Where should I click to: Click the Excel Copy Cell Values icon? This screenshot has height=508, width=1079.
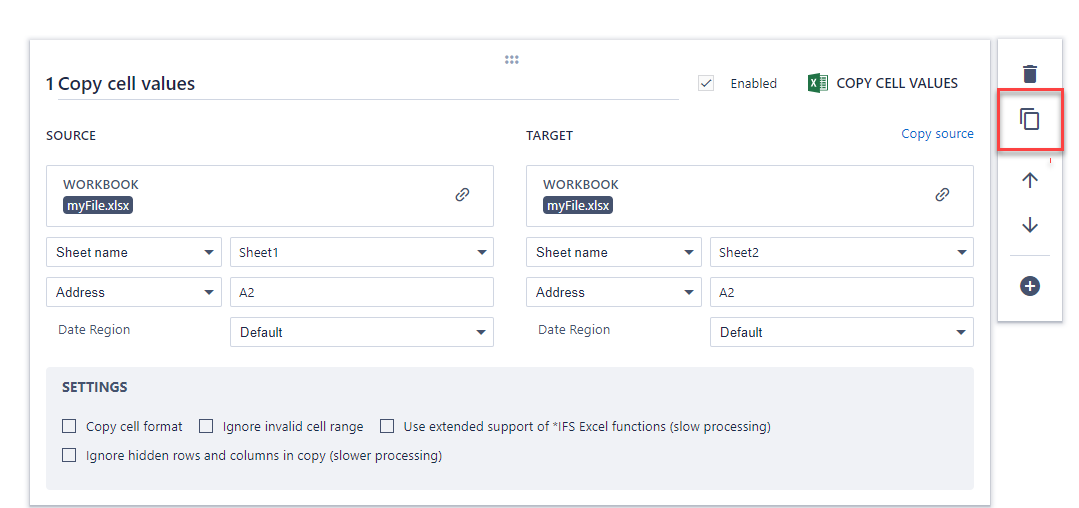point(817,83)
